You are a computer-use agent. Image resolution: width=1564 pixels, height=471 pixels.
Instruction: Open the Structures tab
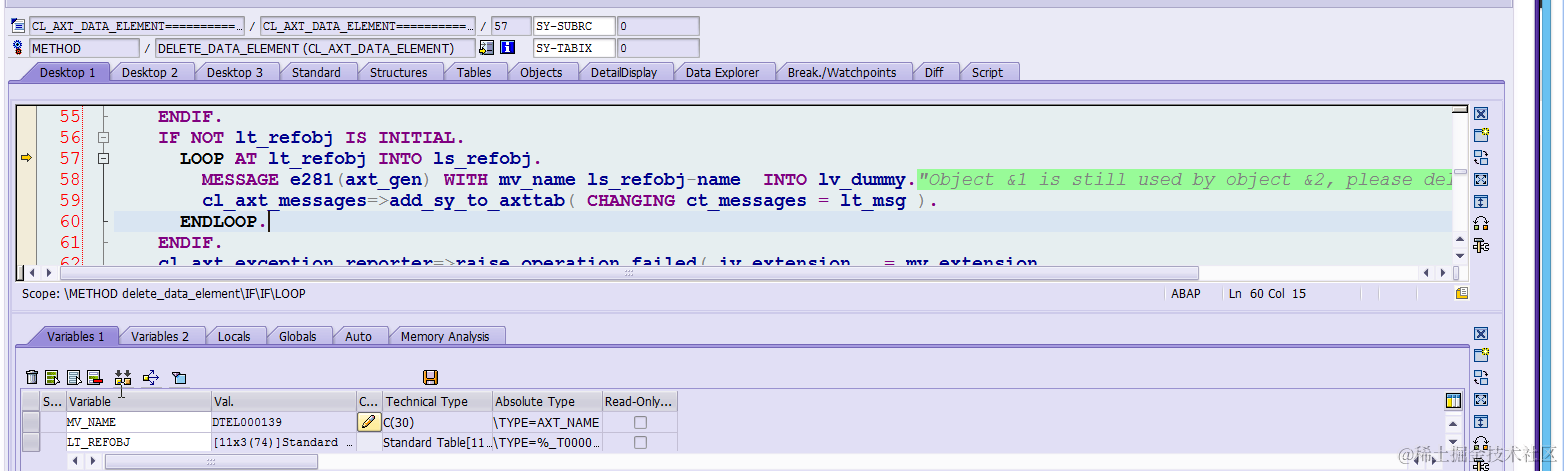tap(398, 72)
